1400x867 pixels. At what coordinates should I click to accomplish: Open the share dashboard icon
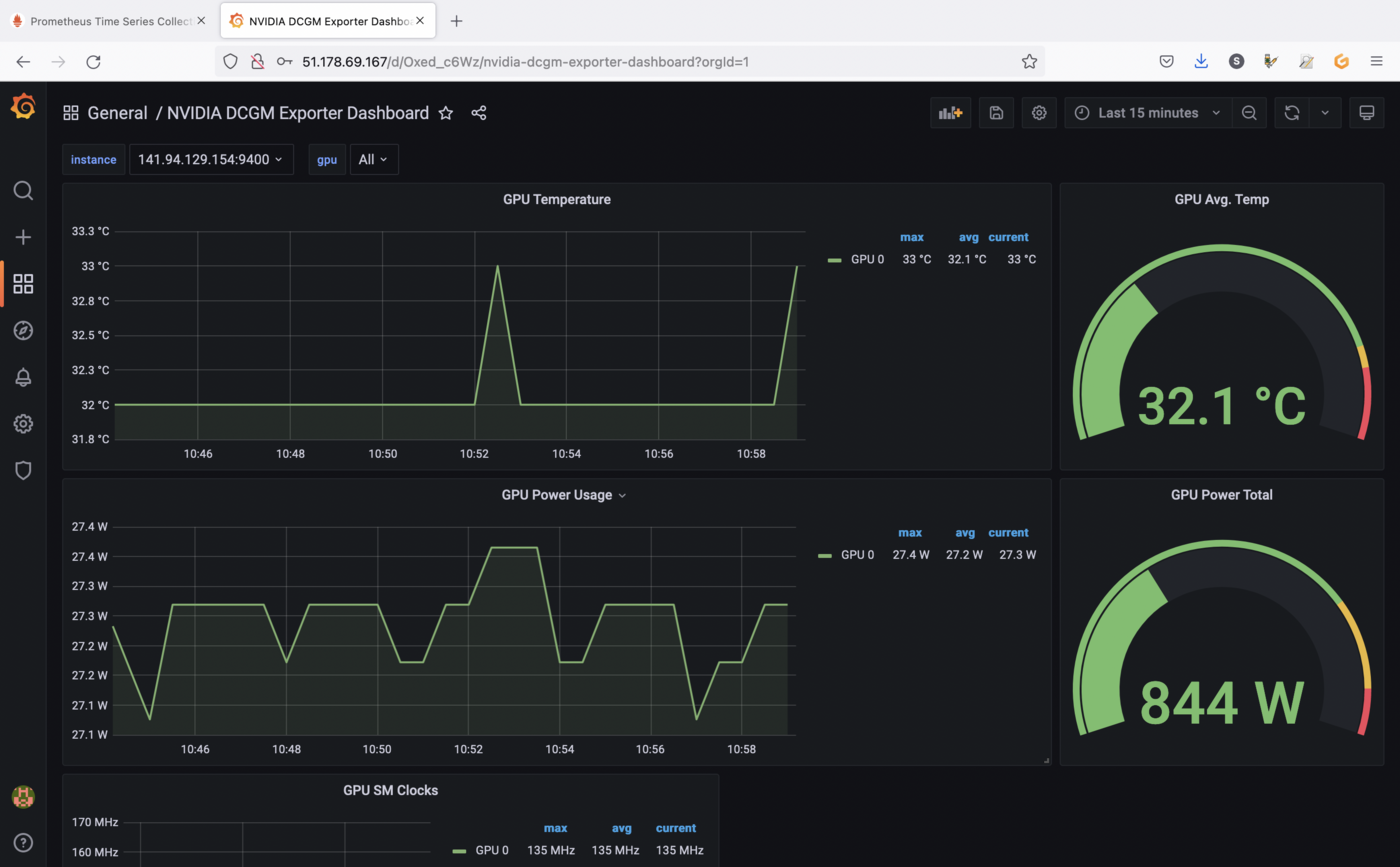click(x=478, y=113)
